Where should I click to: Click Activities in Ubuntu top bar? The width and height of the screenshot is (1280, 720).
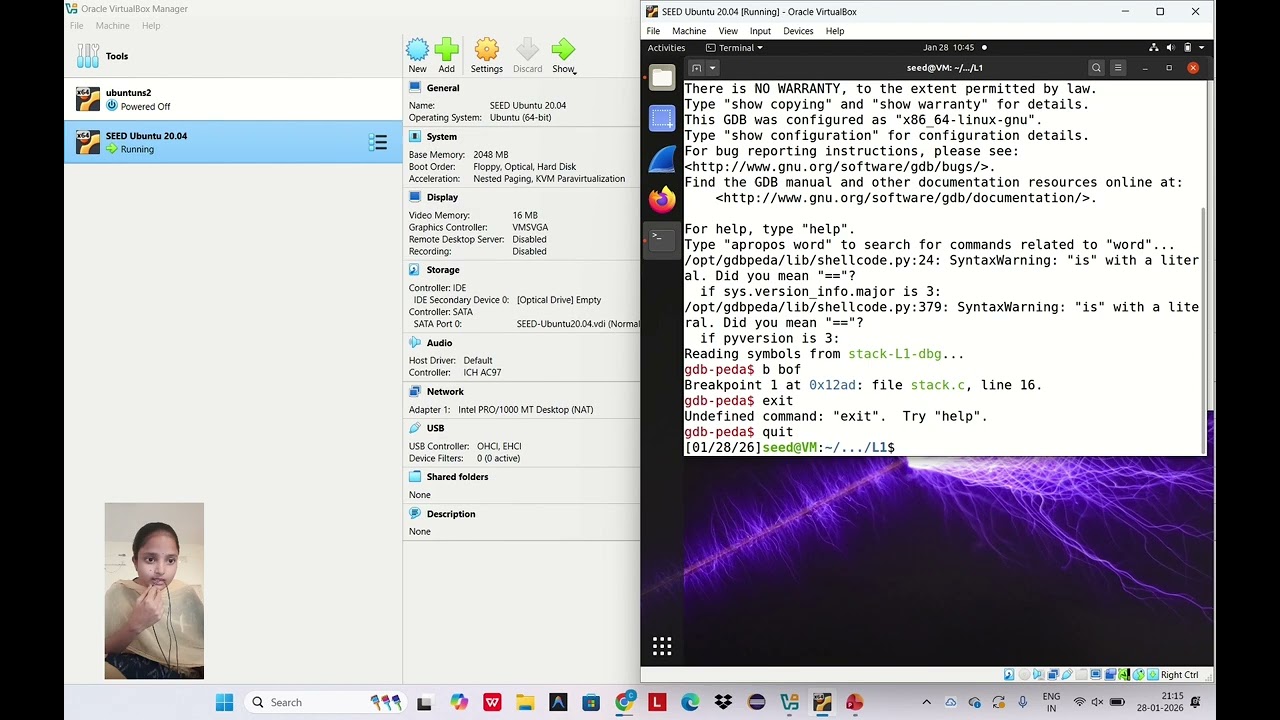click(x=666, y=47)
